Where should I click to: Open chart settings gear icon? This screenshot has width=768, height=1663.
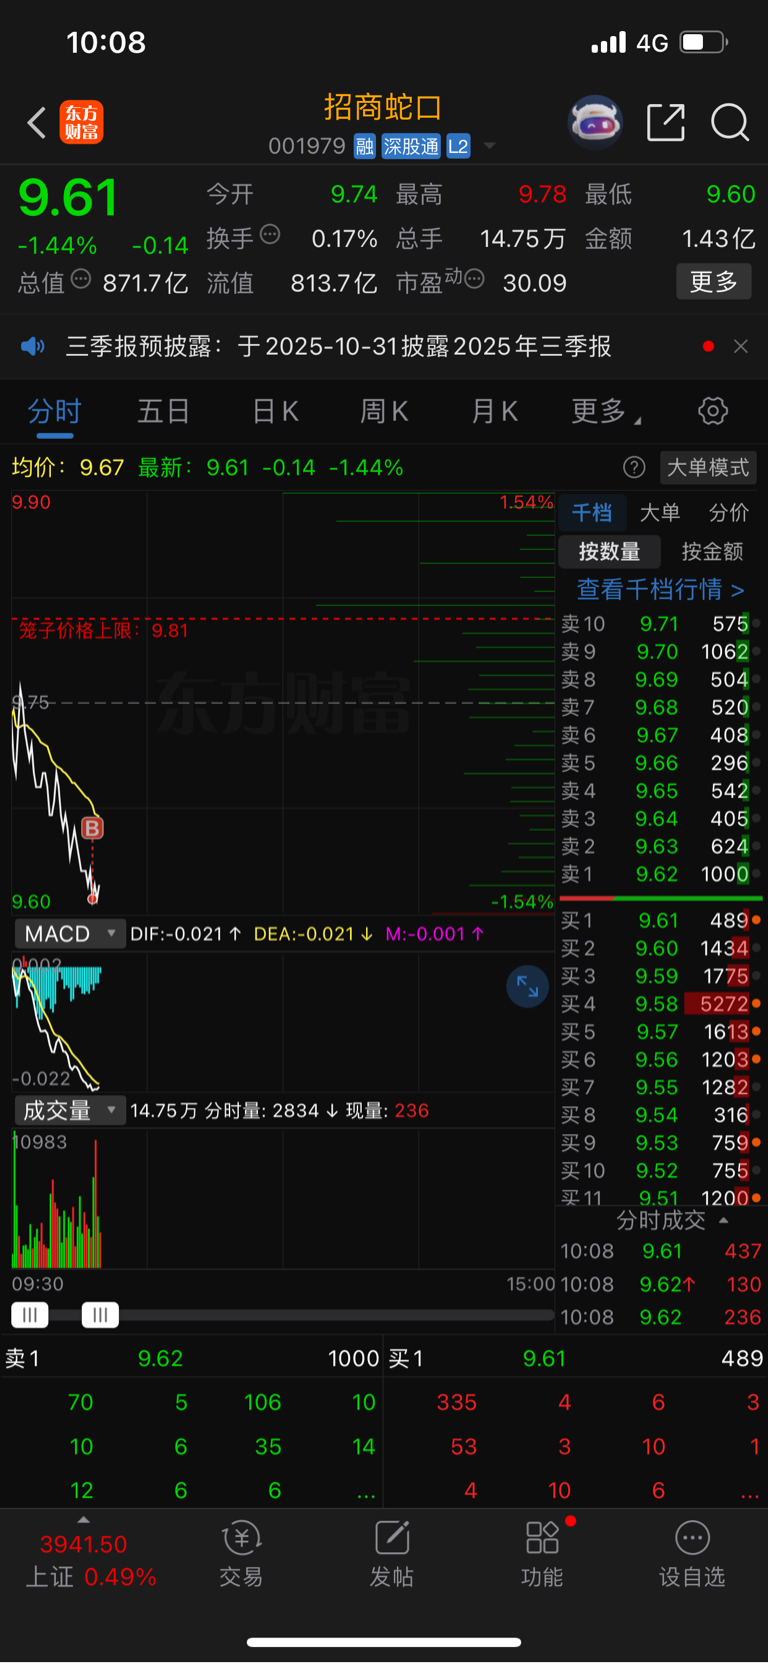pyautogui.click(x=713, y=411)
